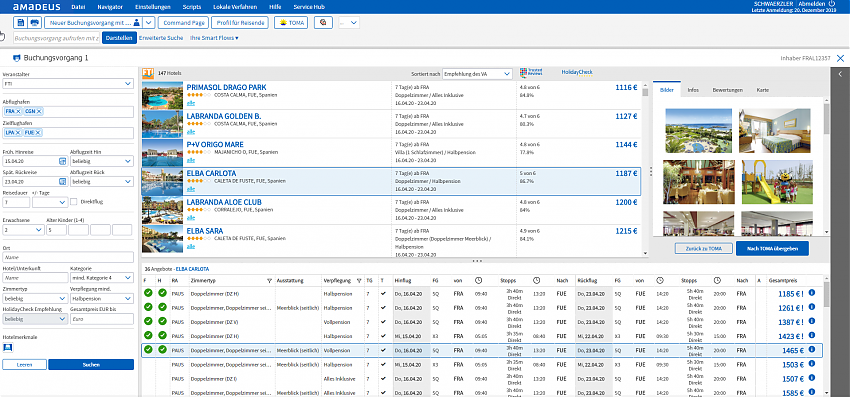Viewport: 850px width, 397px height.
Task: Expand the Neuer Buchungsvorgang arrow dropdown
Action: tap(150, 23)
